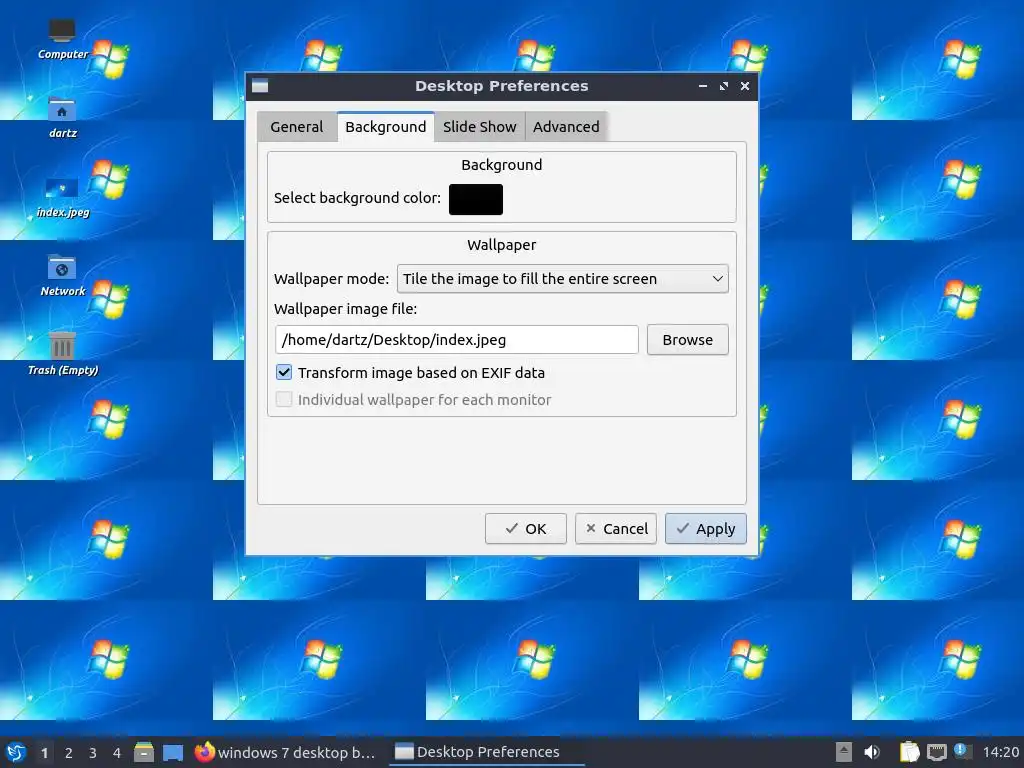Open the Lubuntu start menu

click(x=16, y=752)
